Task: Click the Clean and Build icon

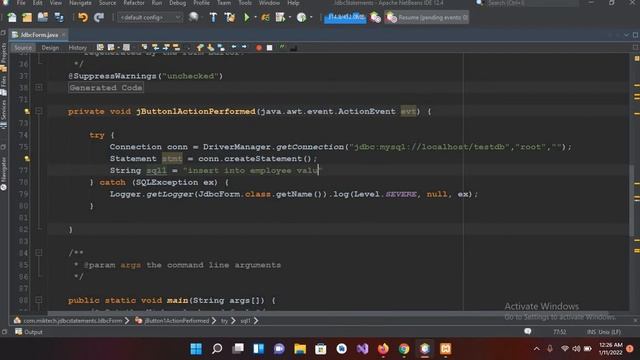Action: [x=230, y=17]
